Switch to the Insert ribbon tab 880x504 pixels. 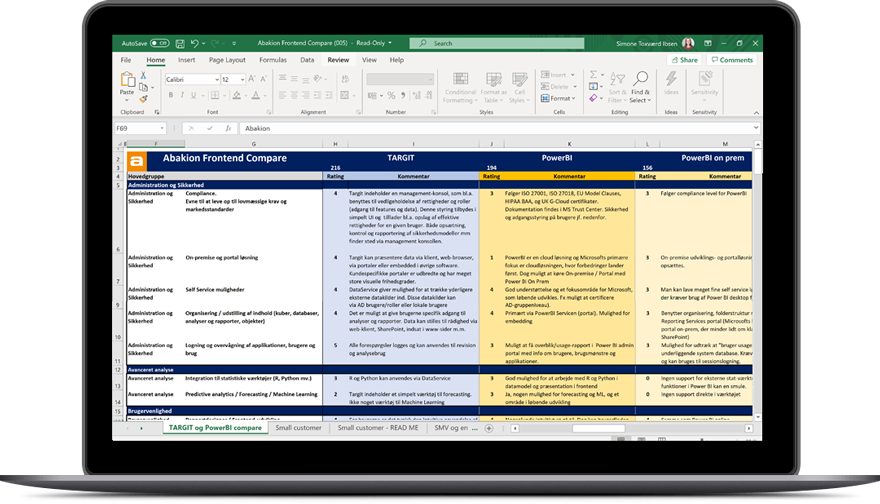coord(186,60)
